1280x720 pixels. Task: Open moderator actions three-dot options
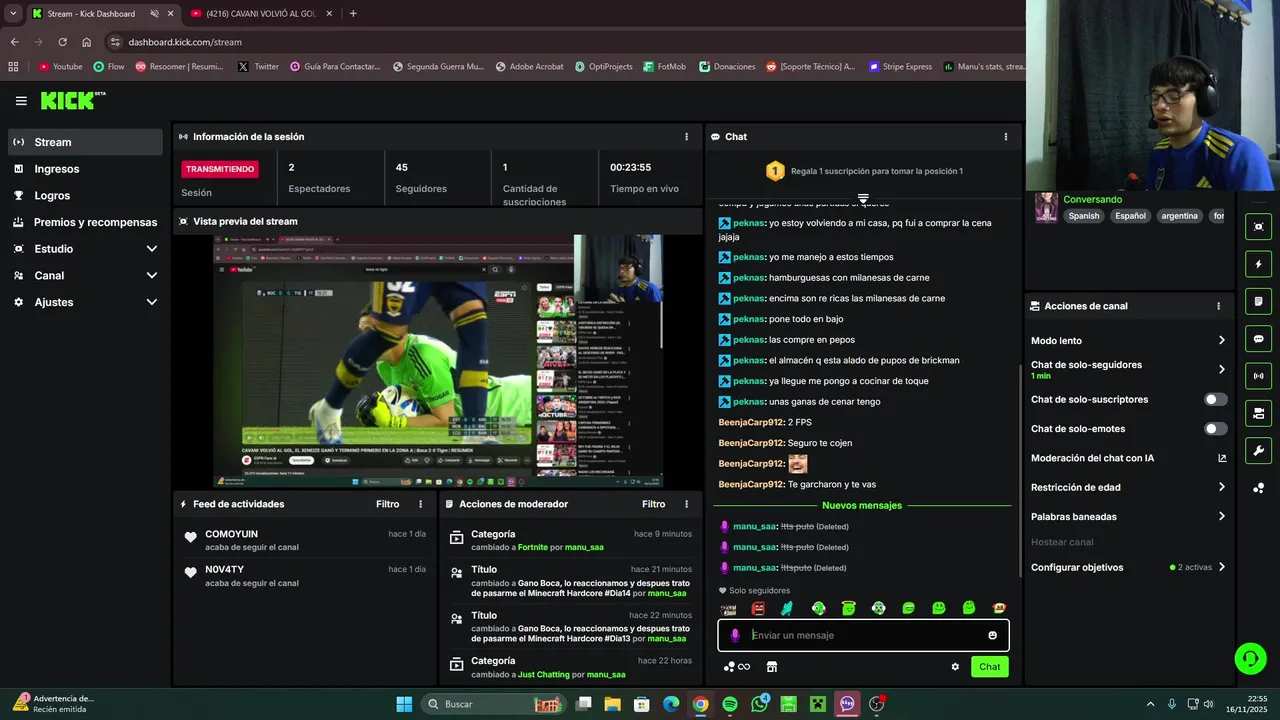tap(686, 504)
